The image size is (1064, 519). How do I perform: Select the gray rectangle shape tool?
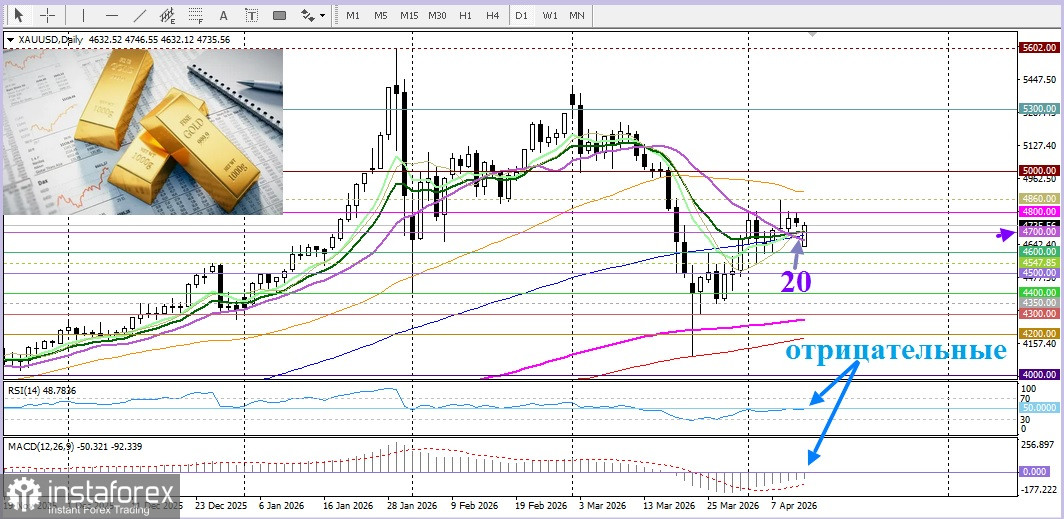pos(279,15)
